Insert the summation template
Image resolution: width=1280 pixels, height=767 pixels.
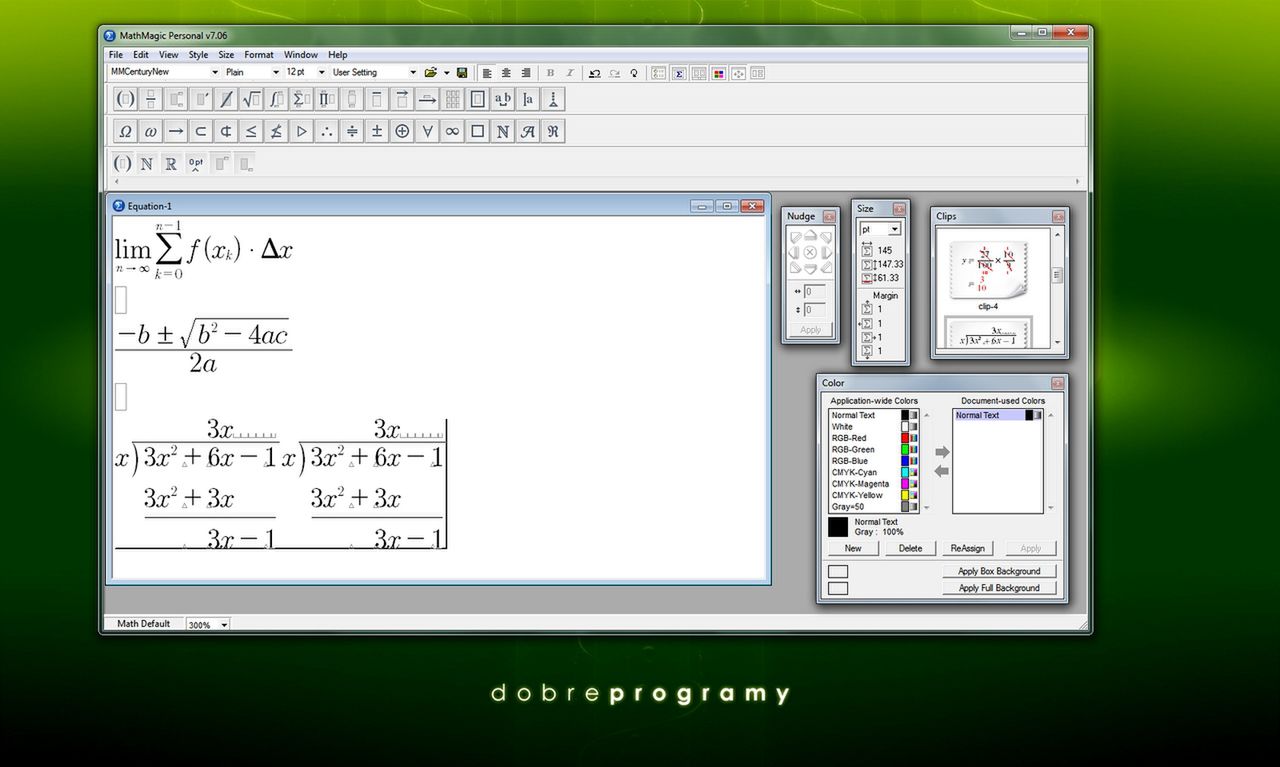click(x=302, y=98)
